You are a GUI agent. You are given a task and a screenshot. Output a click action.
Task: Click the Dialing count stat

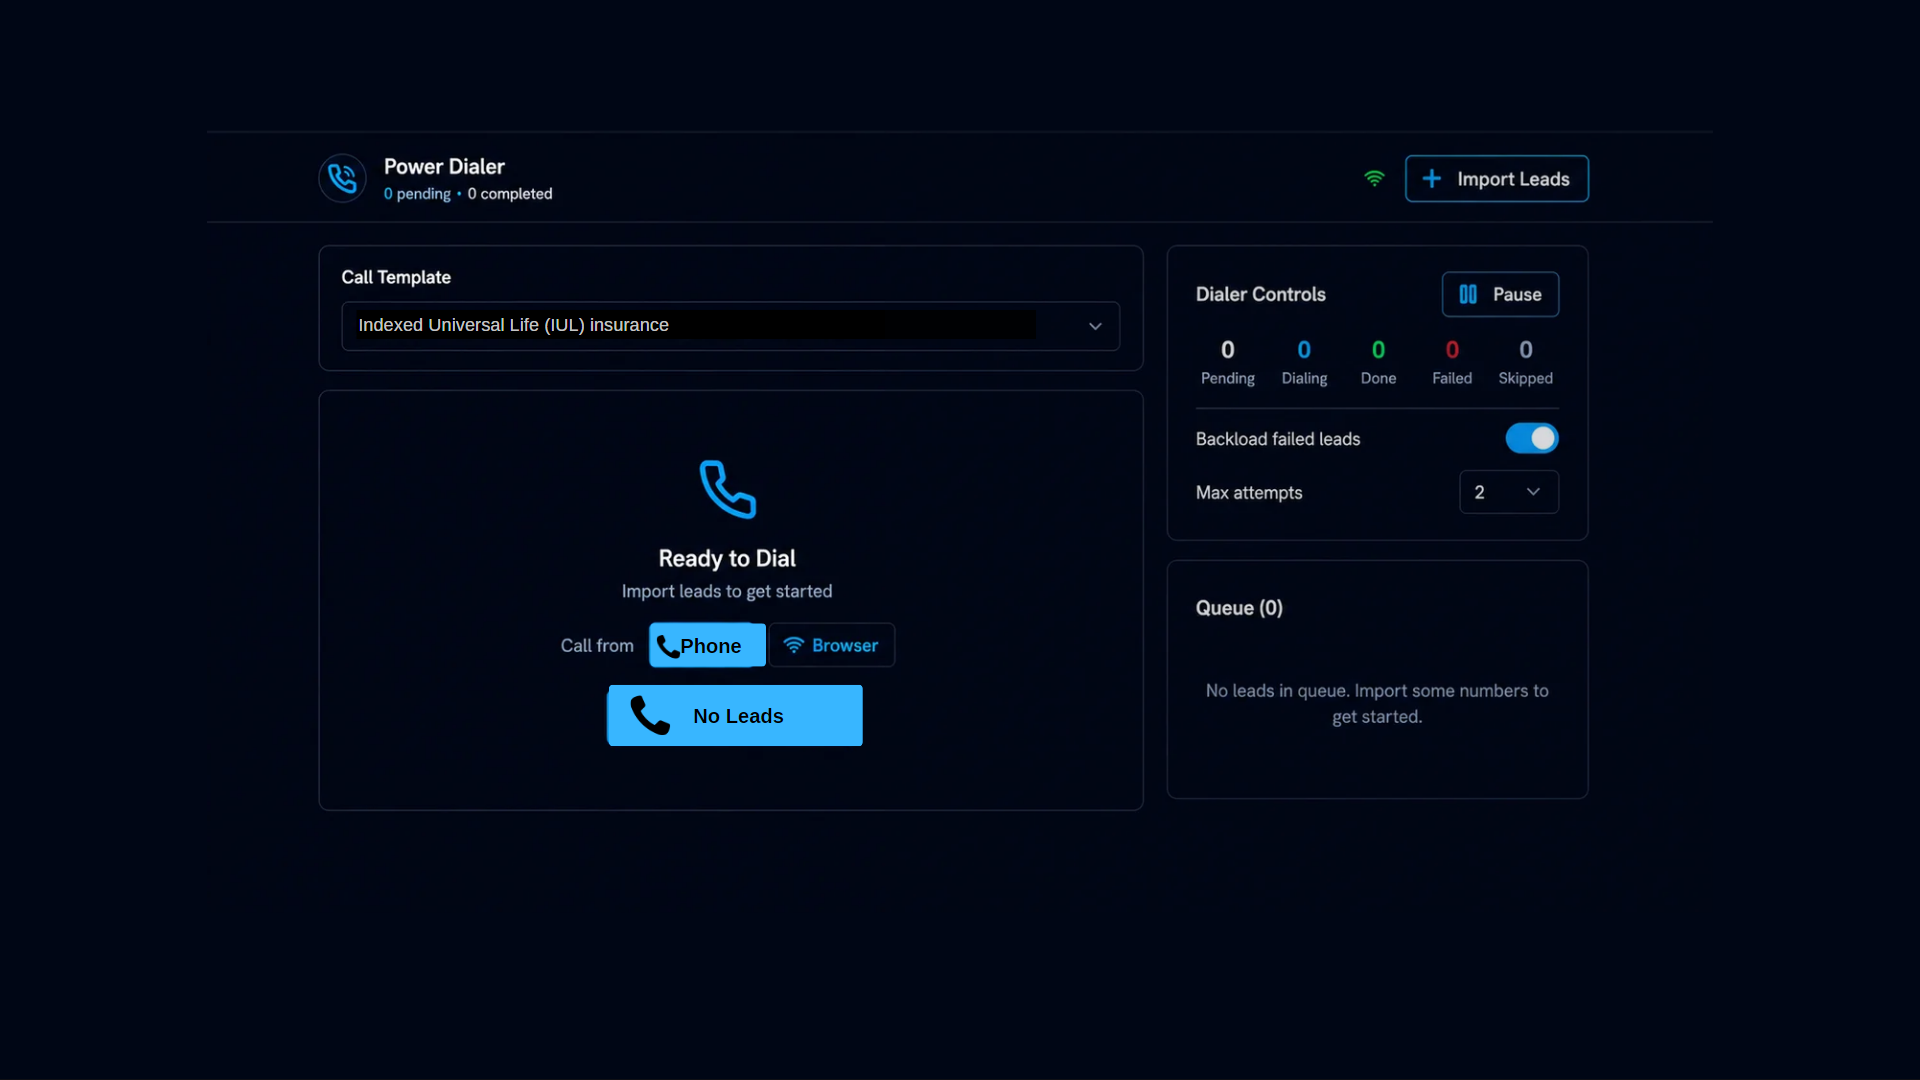click(x=1304, y=362)
